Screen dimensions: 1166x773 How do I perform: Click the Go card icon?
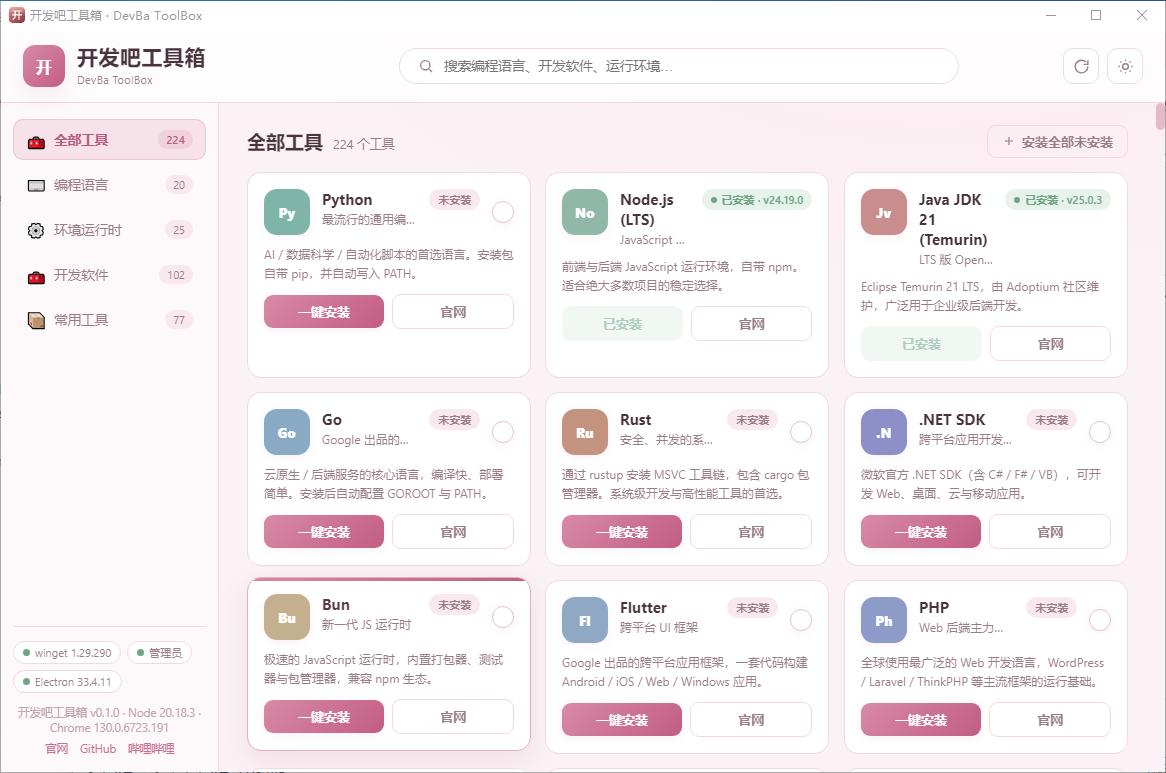286,432
